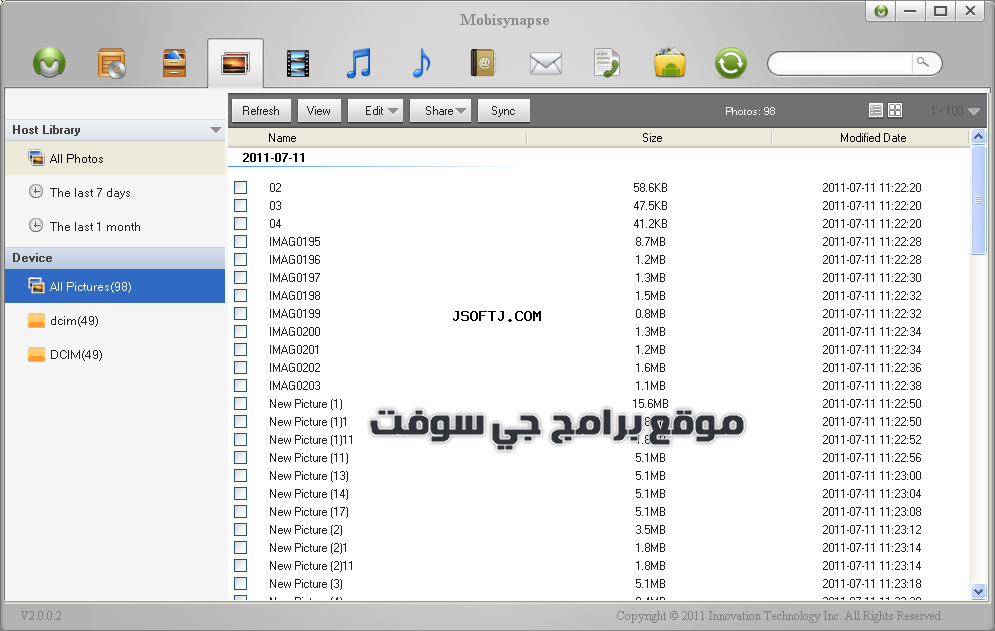This screenshot has width=995, height=631.
Task: Sort by the Size column header
Action: pos(652,138)
